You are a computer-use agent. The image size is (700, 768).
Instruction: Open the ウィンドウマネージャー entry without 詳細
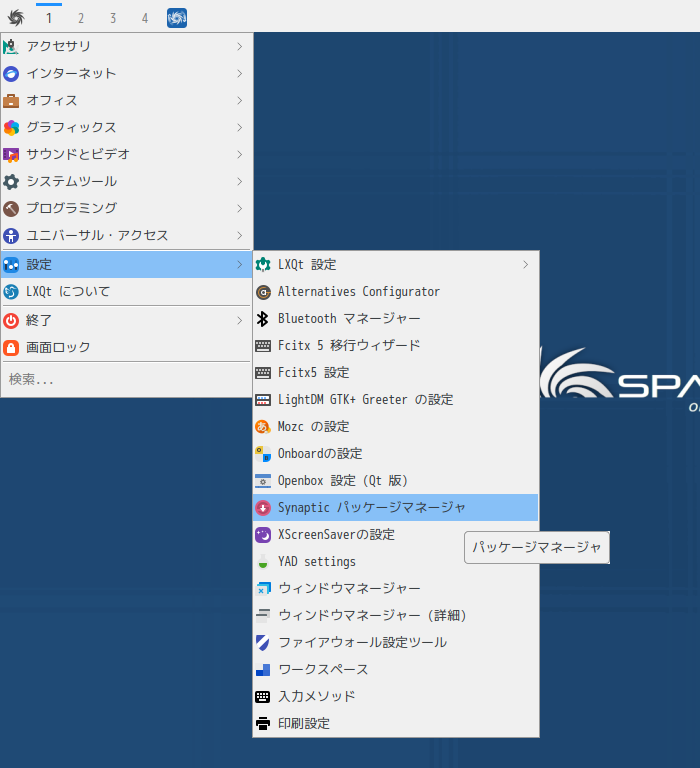[x=396, y=588]
